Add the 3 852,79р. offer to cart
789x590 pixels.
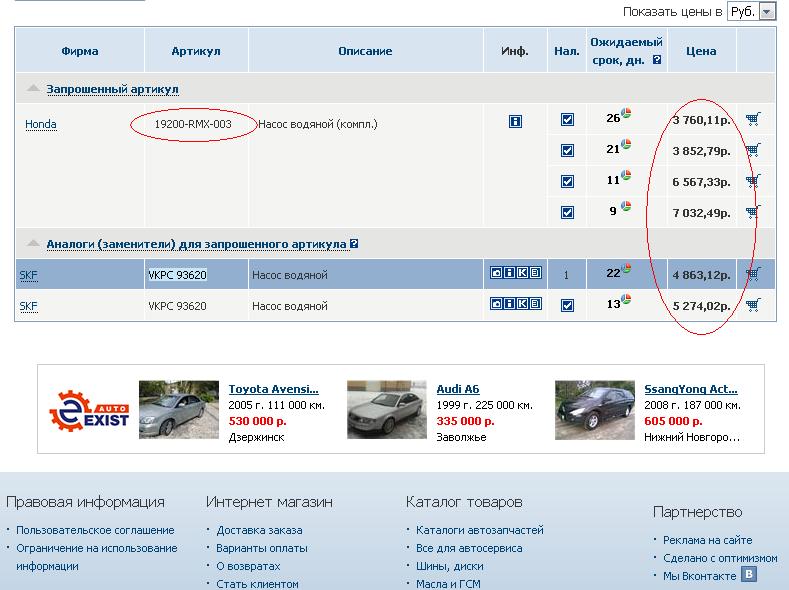[753, 150]
